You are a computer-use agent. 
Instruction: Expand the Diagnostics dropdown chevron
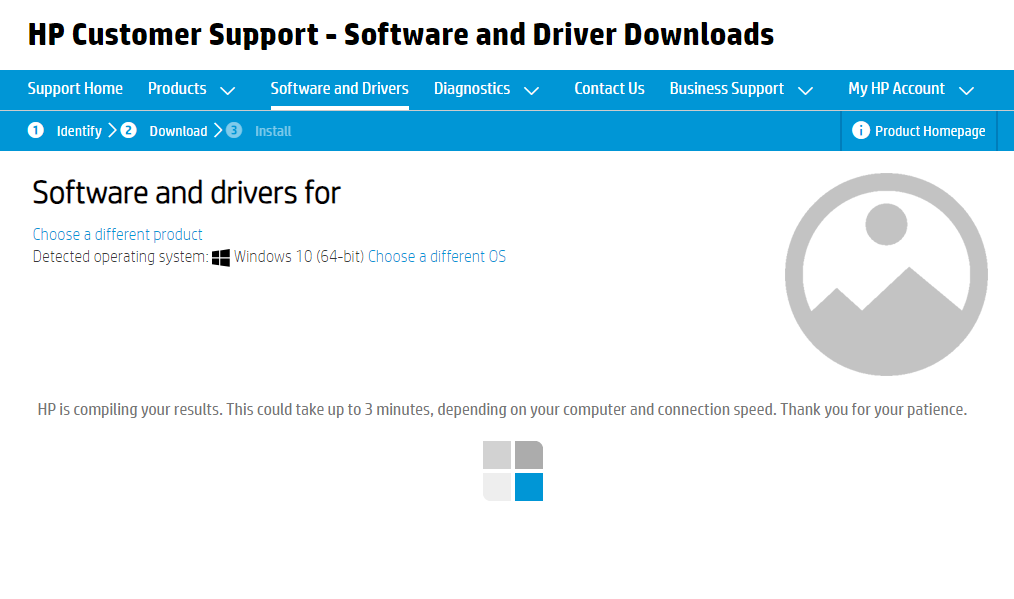click(532, 91)
